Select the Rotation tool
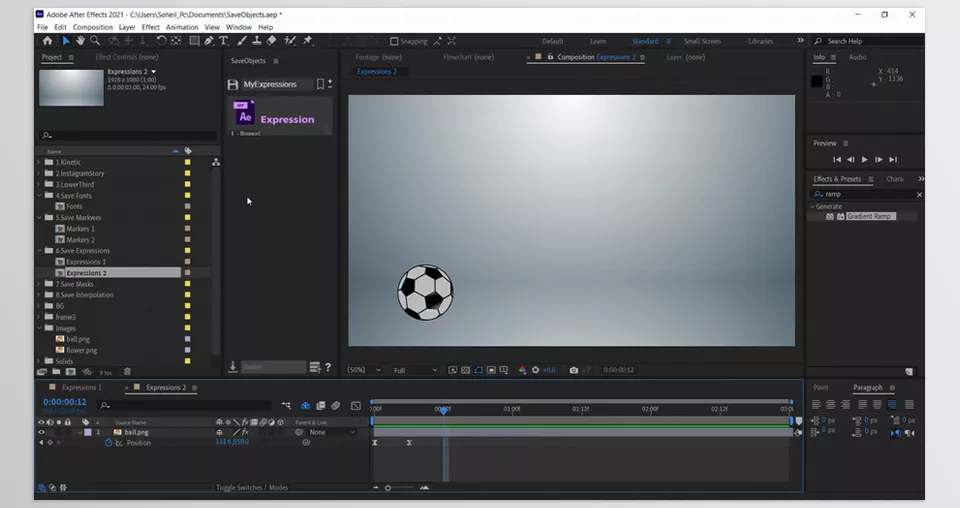The image size is (960, 508). tap(160, 40)
